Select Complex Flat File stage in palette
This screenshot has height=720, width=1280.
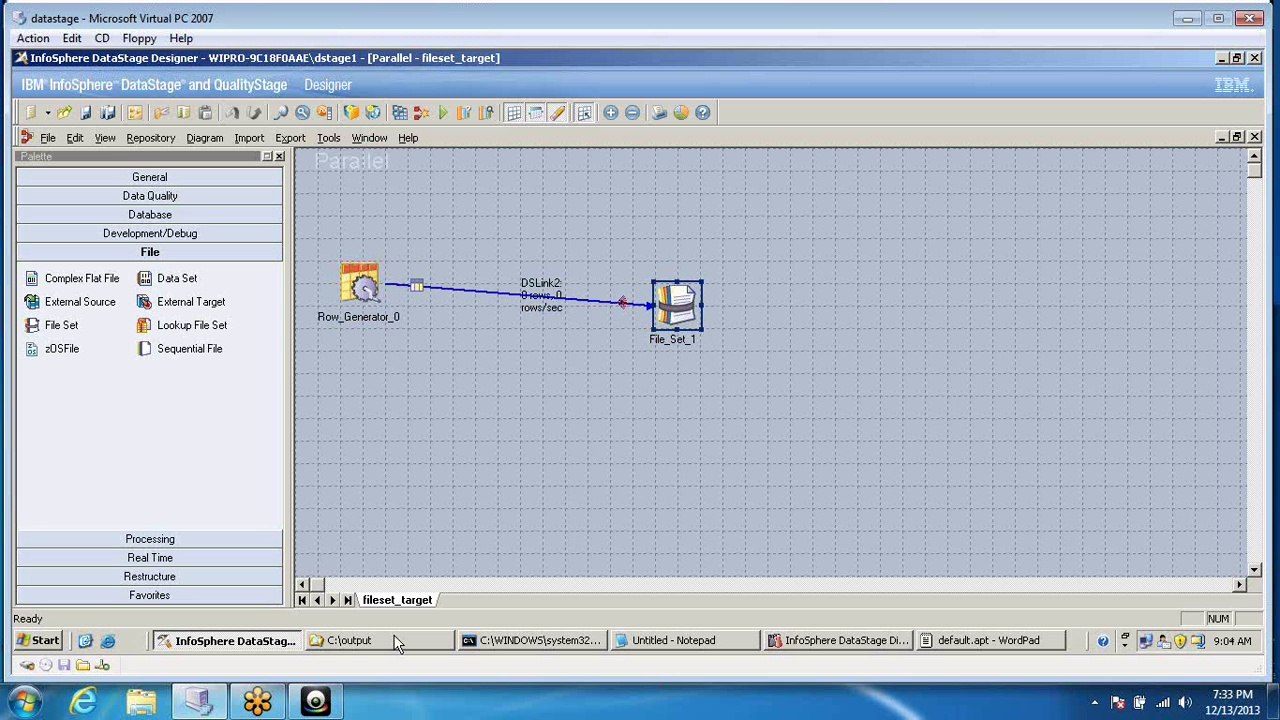71,278
